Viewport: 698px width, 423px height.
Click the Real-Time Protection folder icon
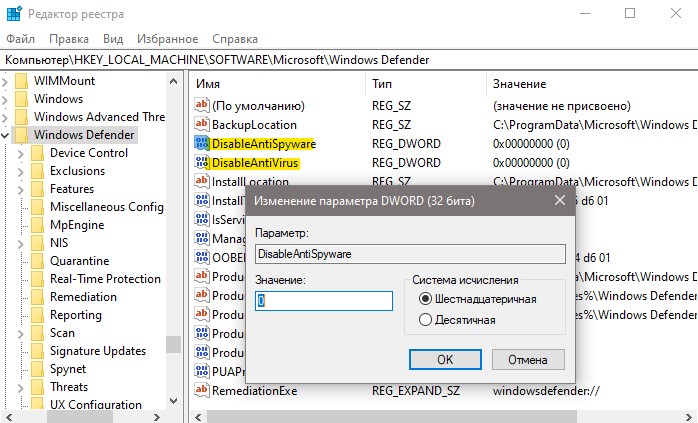(37, 279)
